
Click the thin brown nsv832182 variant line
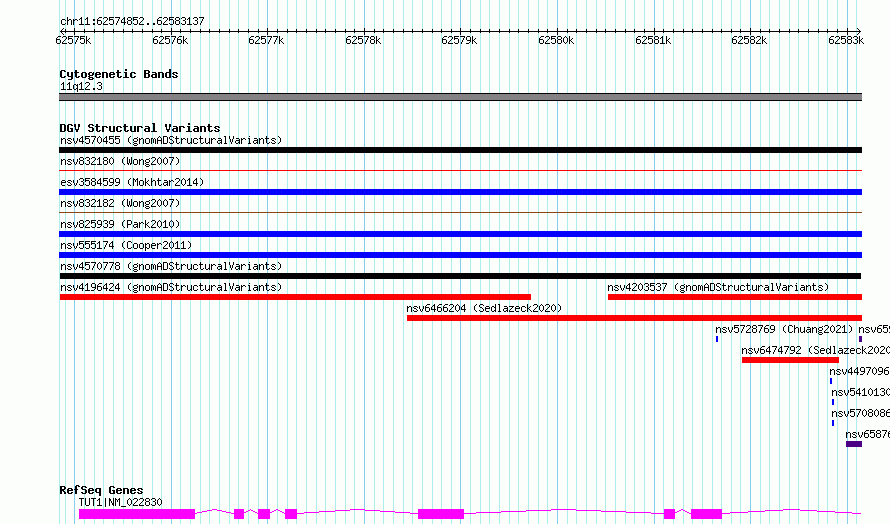[460, 212]
